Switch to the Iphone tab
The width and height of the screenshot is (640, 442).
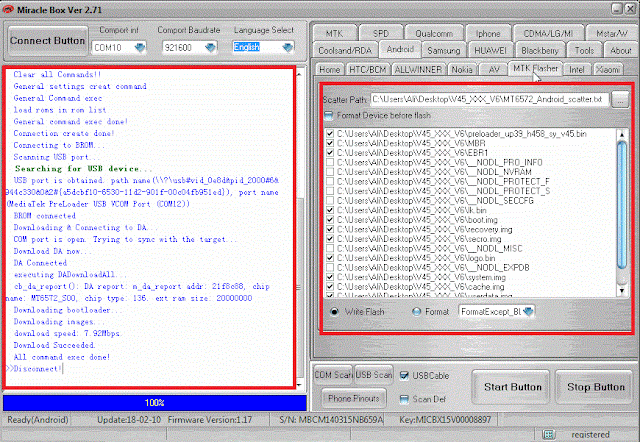point(488,33)
